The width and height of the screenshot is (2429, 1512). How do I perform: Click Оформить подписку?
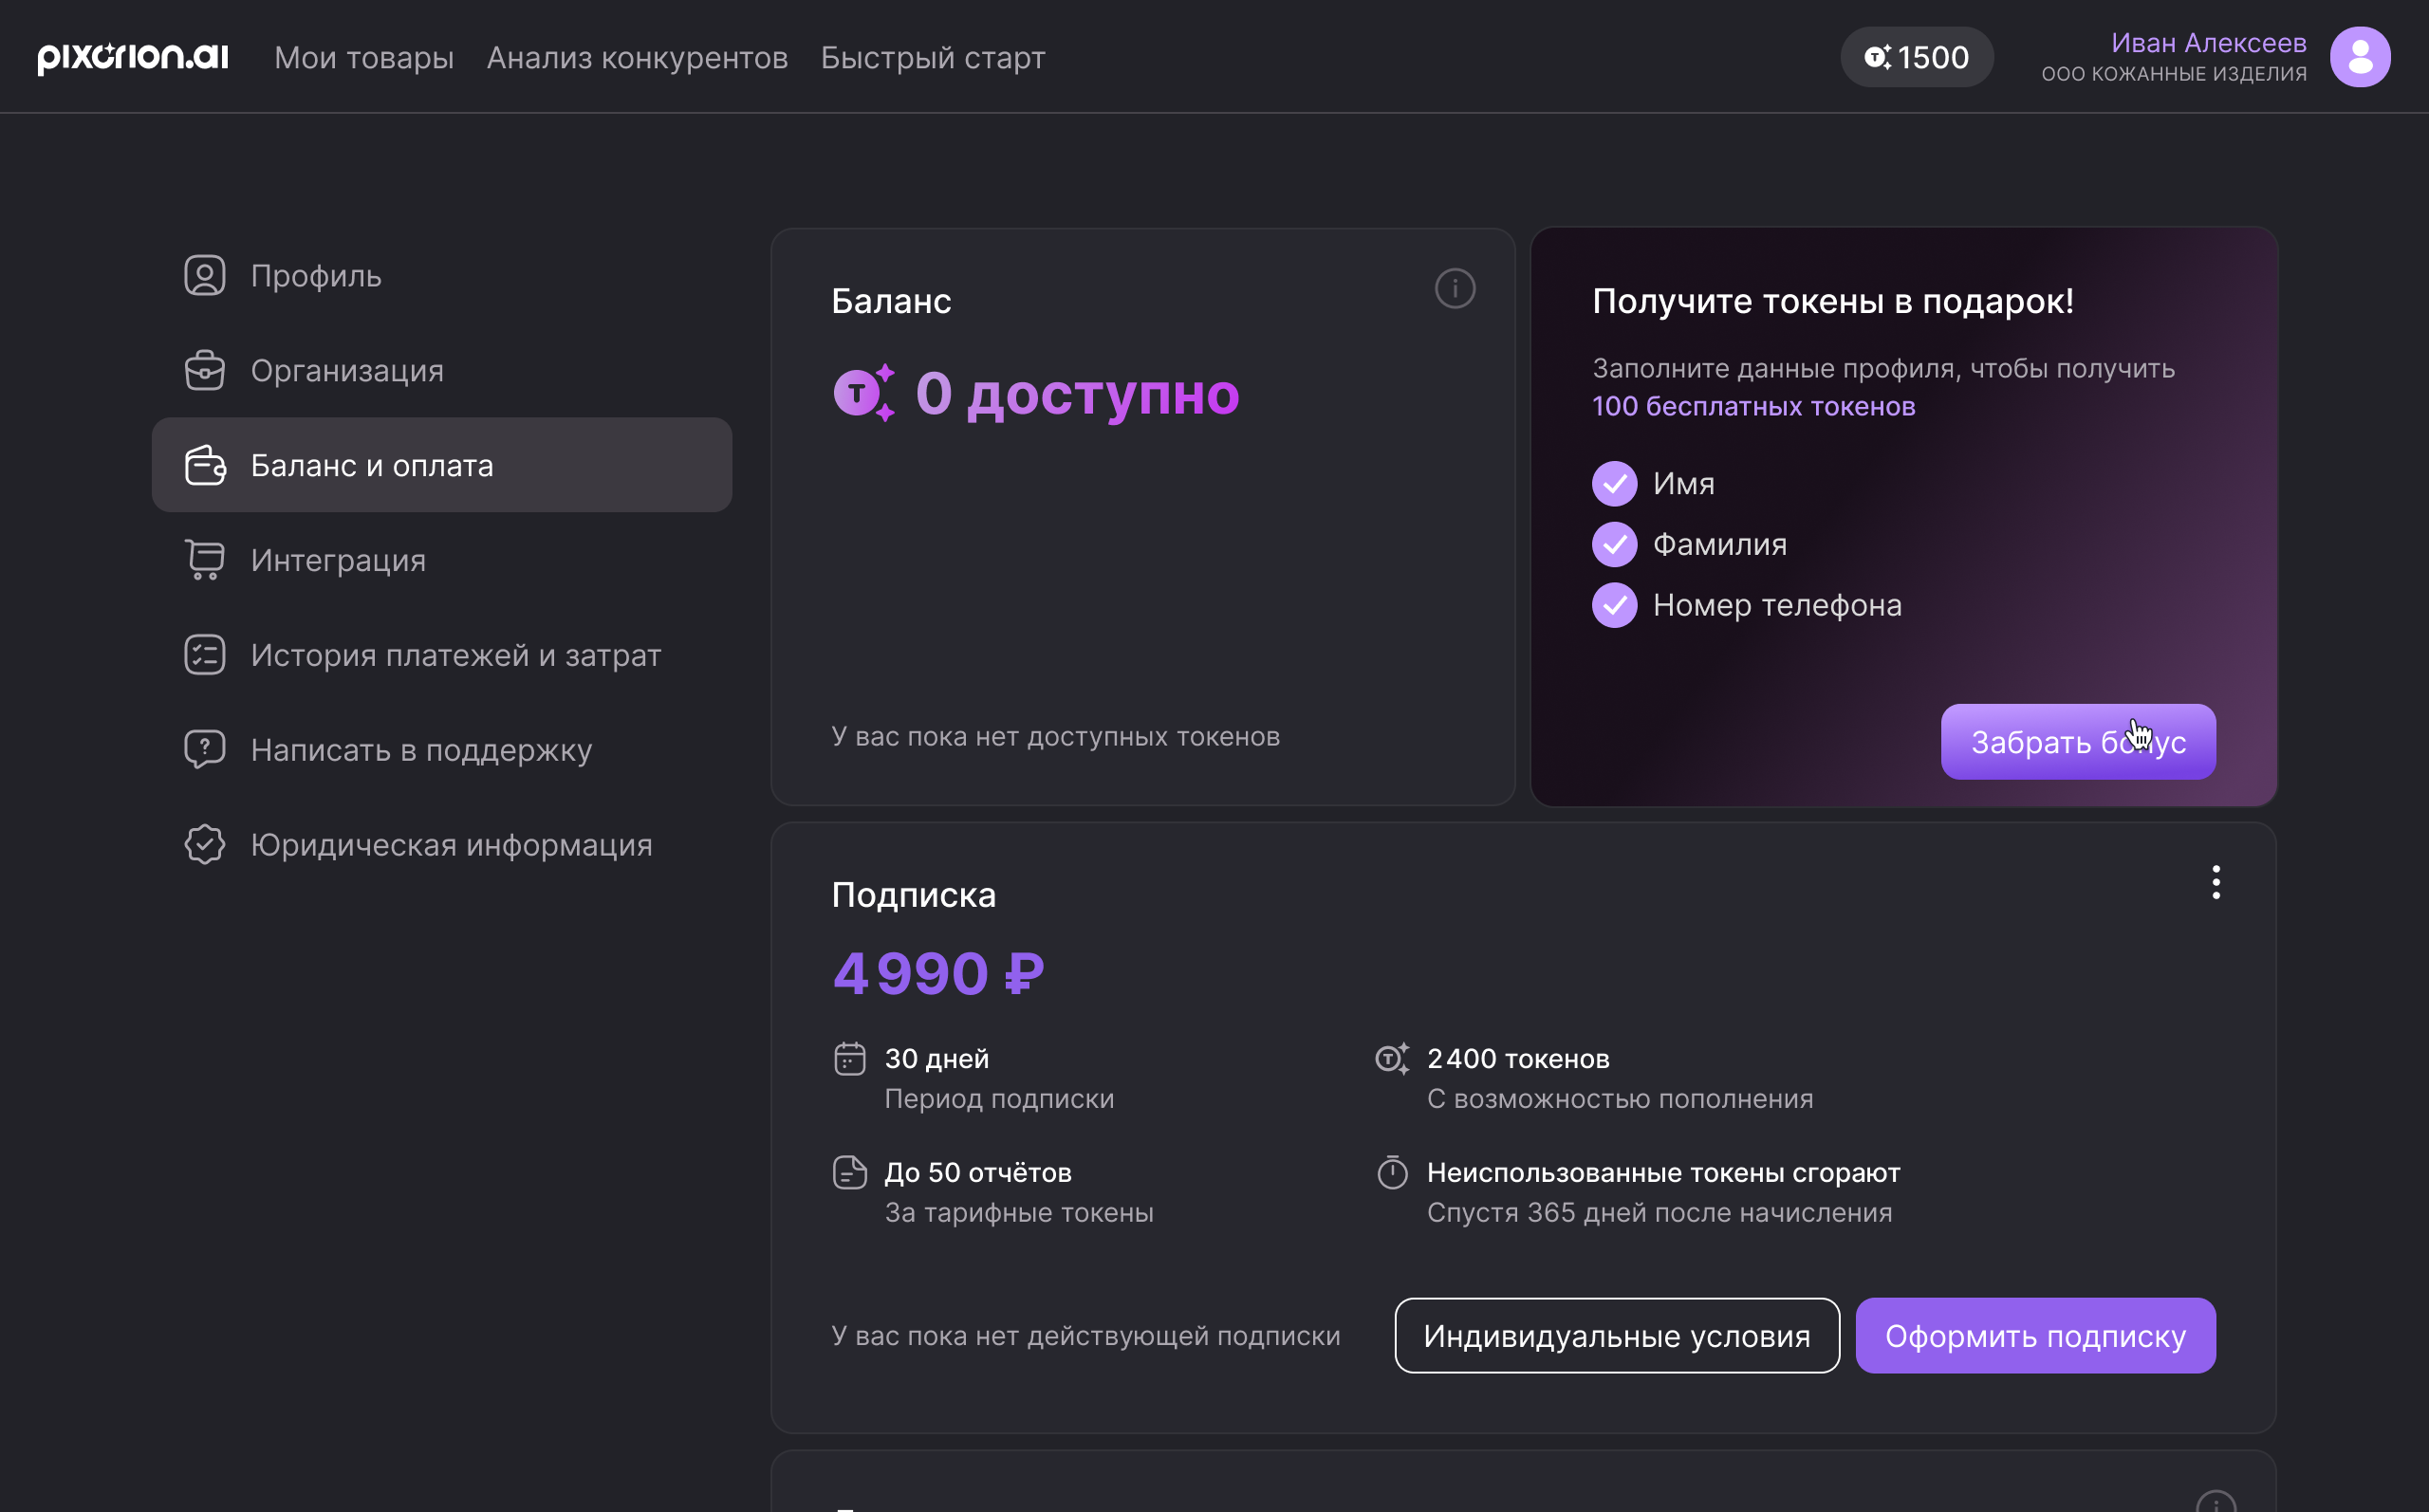coord(2035,1335)
